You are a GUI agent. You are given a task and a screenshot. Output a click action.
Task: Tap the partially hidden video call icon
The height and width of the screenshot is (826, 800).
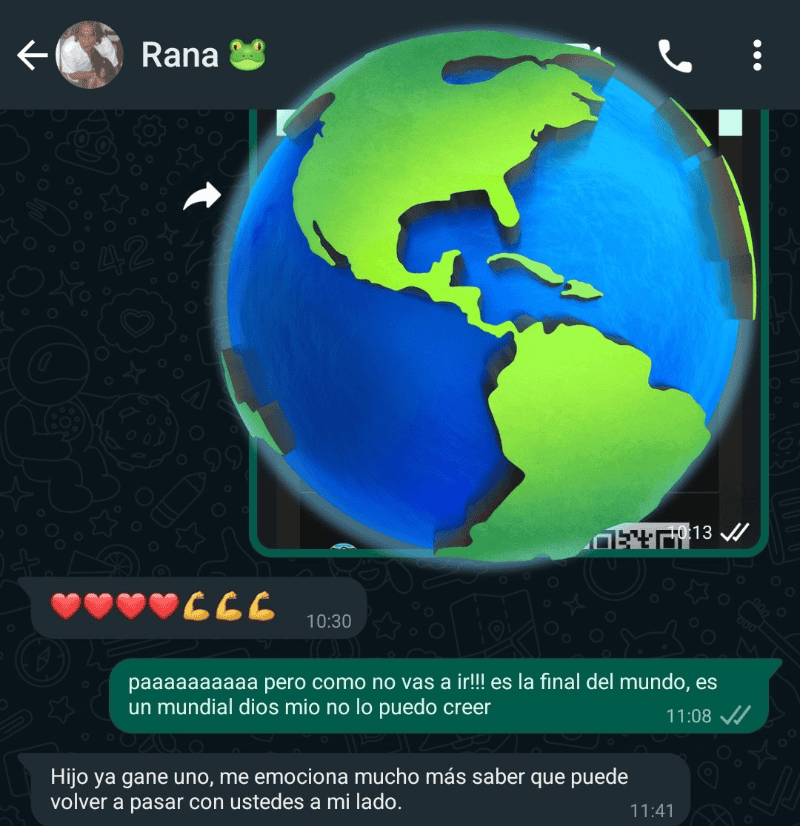point(585,52)
